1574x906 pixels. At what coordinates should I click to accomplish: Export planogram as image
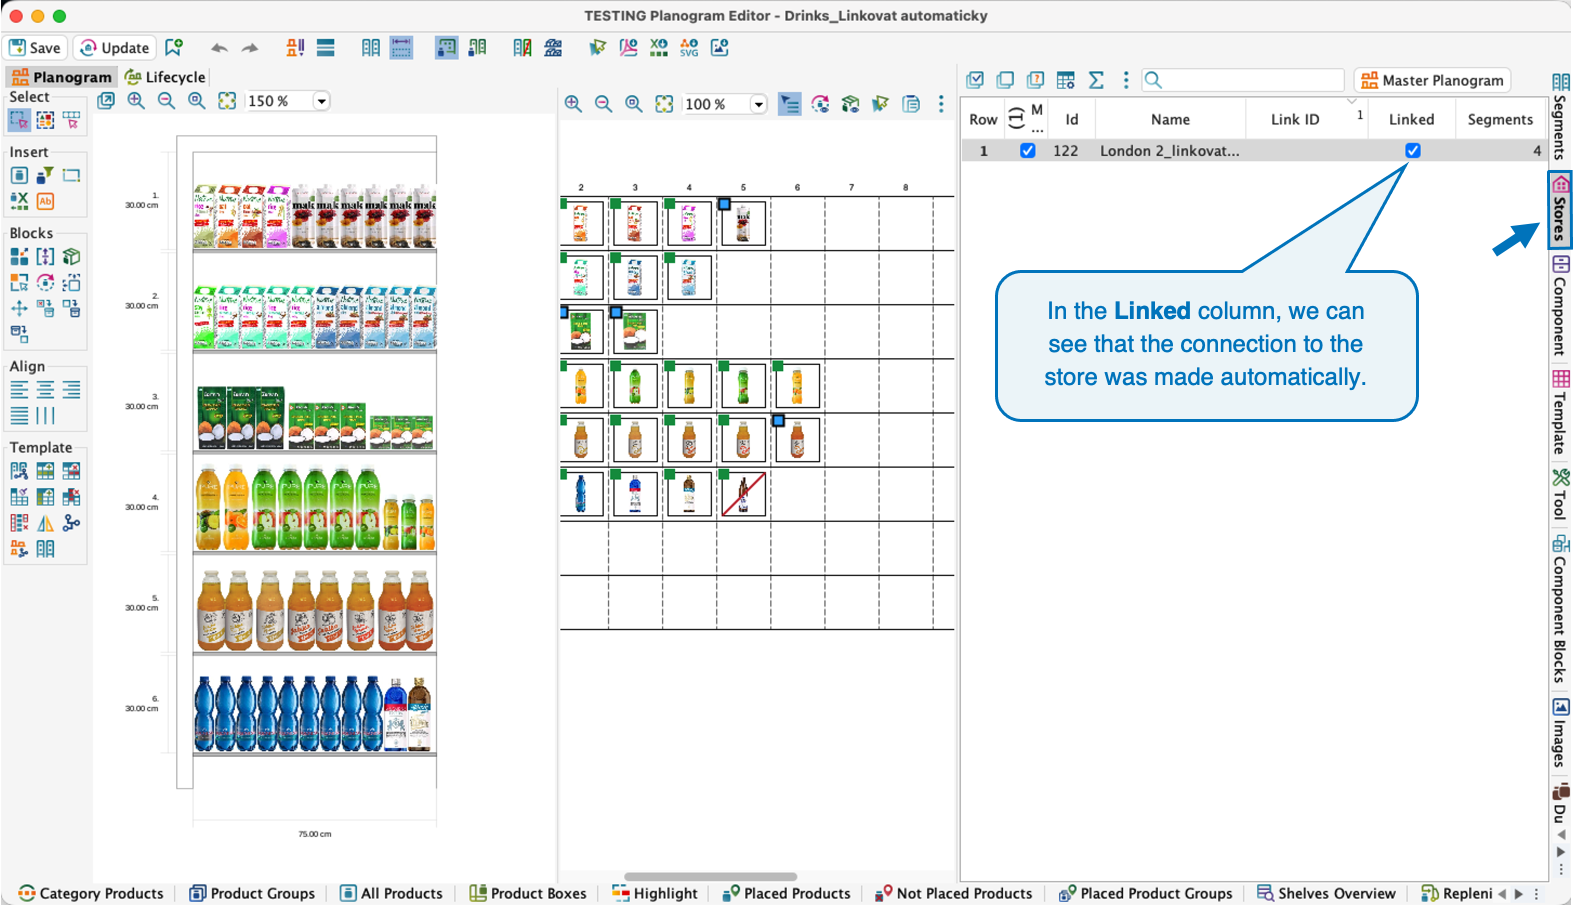(719, 47)
